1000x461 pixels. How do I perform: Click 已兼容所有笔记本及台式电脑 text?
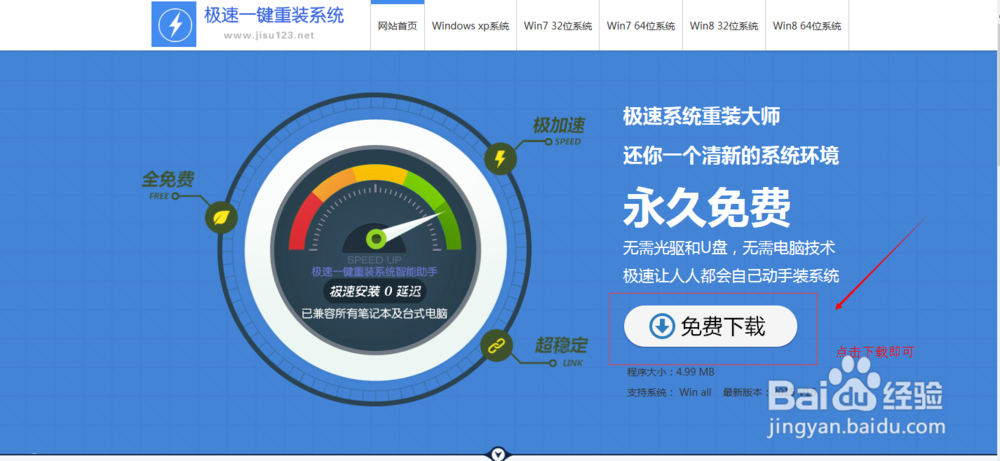pos(374,314)
